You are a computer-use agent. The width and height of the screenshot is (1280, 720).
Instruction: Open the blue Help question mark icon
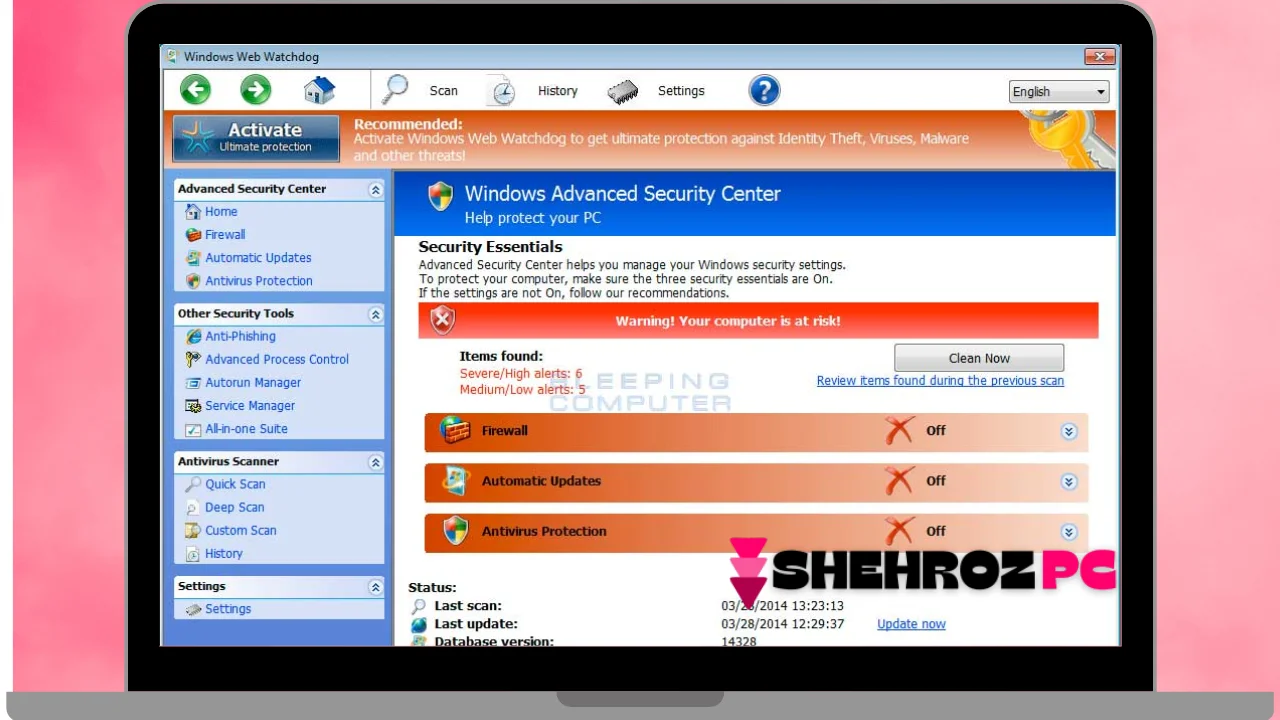pyautogui.click(x=764, y=91)
